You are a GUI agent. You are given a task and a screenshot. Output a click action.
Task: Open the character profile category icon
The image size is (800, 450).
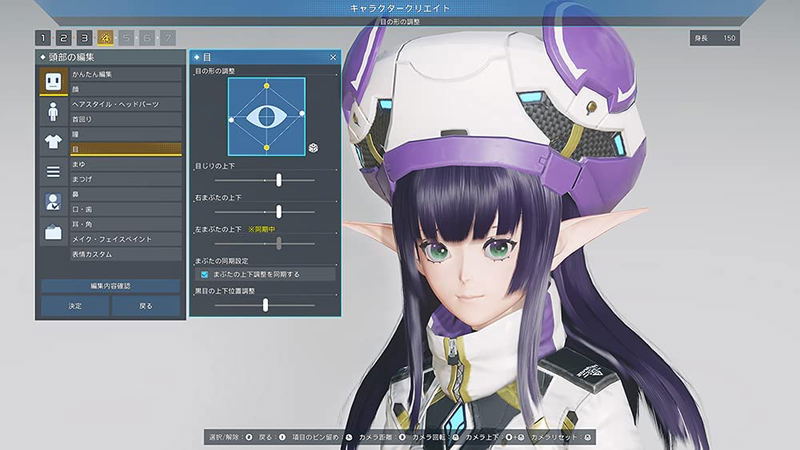[52, 202]
